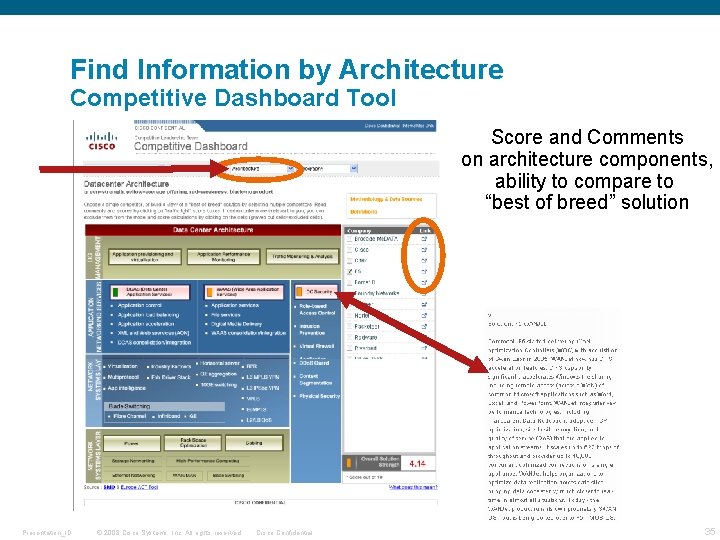Image resolution: width=720 pixels, height=540 pixels.
Task: Open the Architecture dropdown
Action: 260,169
